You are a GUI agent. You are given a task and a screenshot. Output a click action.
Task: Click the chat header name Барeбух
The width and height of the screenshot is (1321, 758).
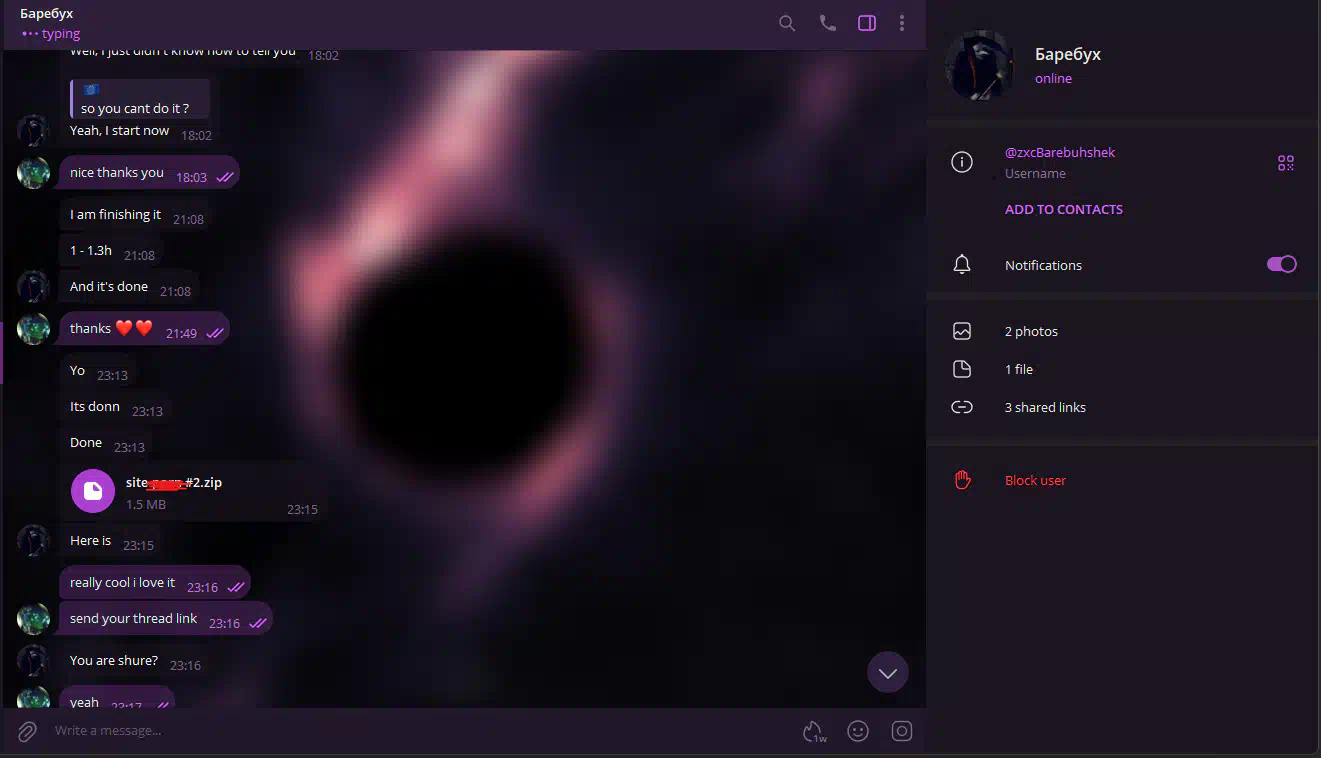point(46,14)
